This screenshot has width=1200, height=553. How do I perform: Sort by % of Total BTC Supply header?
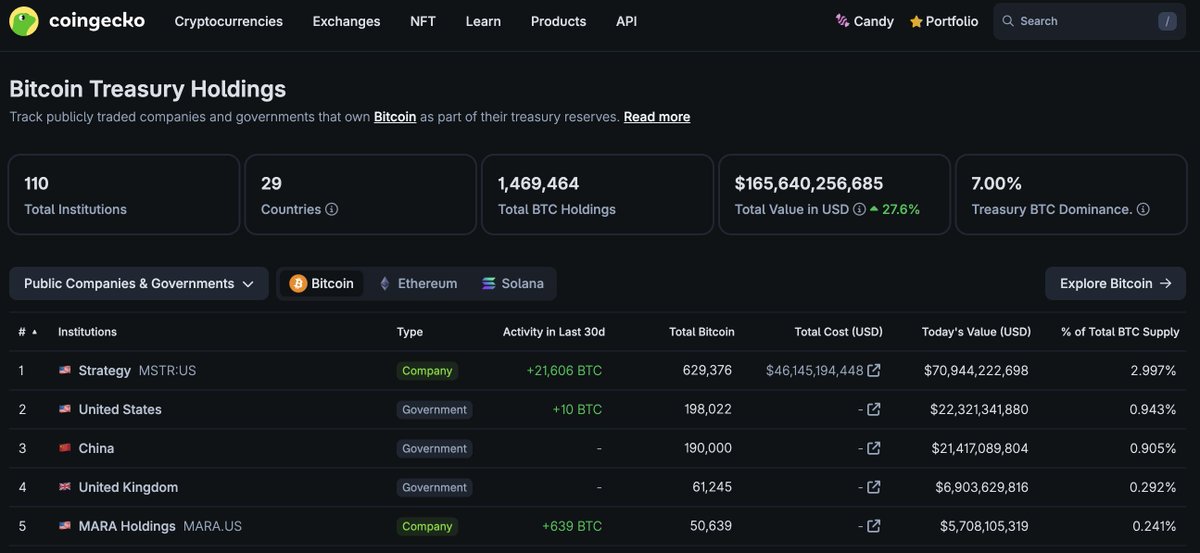1120,332
